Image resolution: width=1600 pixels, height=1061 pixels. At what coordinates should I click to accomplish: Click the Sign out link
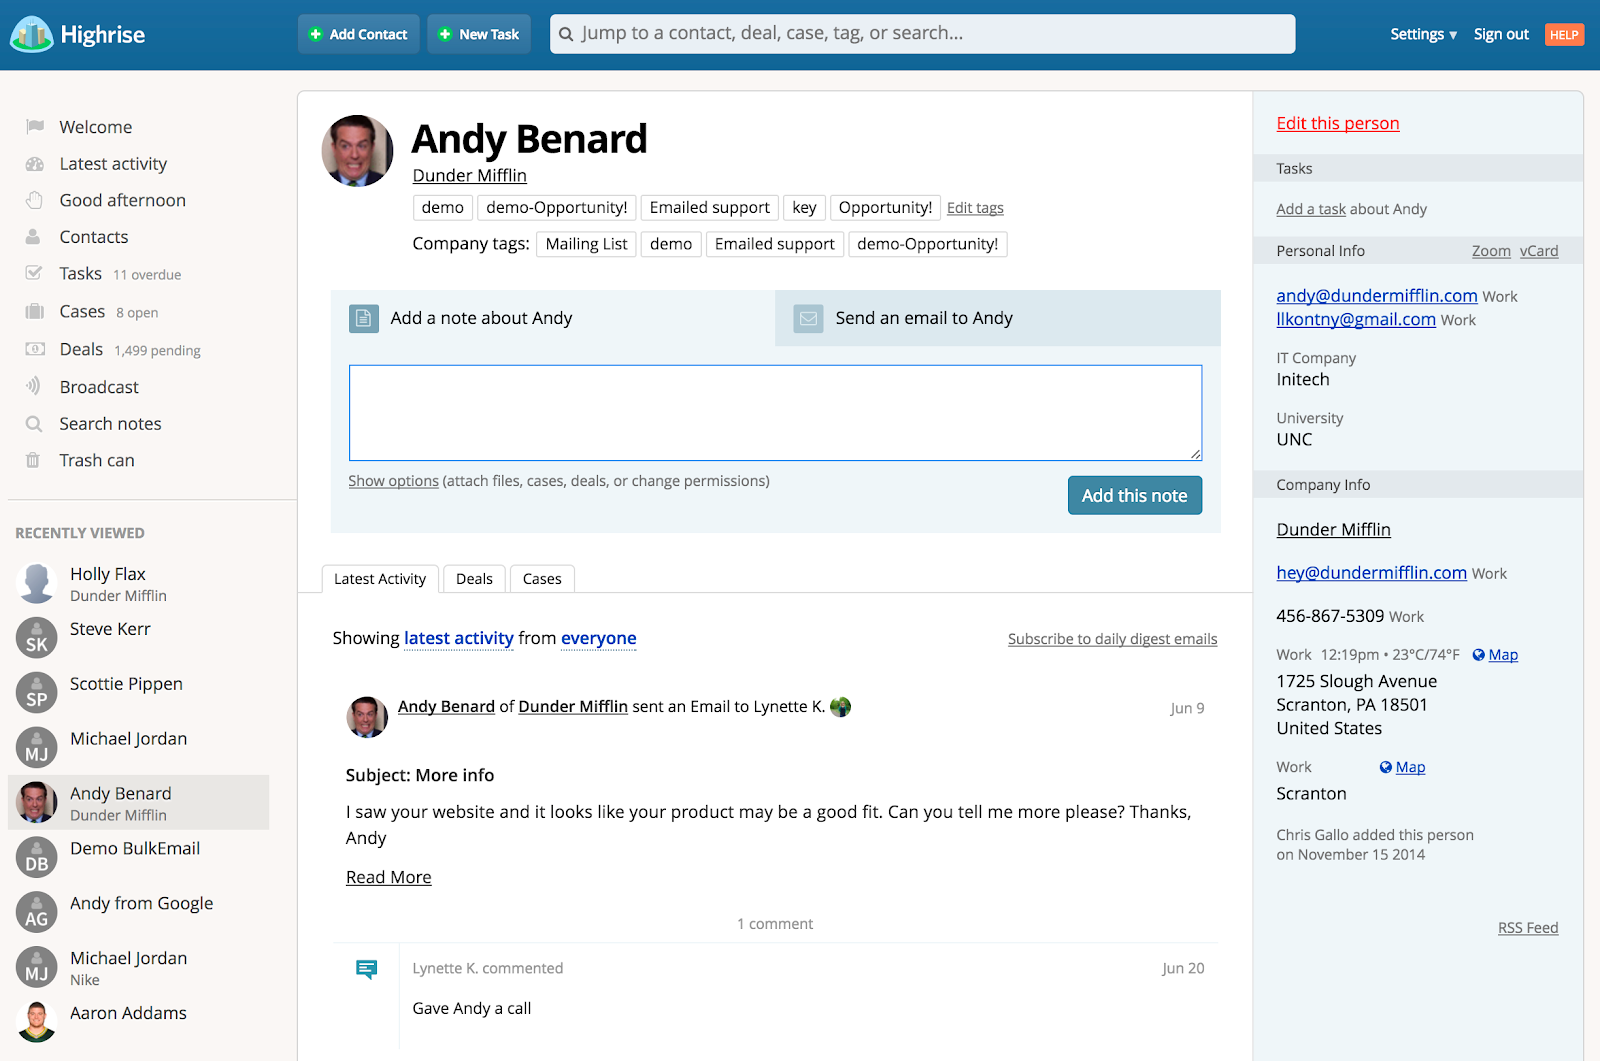coord(1501,34)
